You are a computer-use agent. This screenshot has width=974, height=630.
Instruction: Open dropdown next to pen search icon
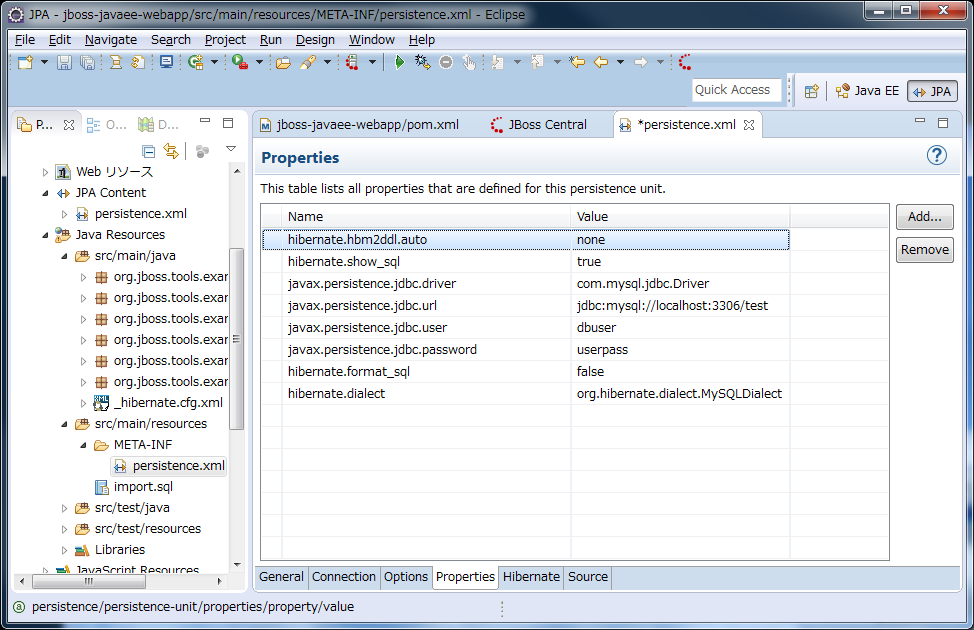(x=327, y=62)
